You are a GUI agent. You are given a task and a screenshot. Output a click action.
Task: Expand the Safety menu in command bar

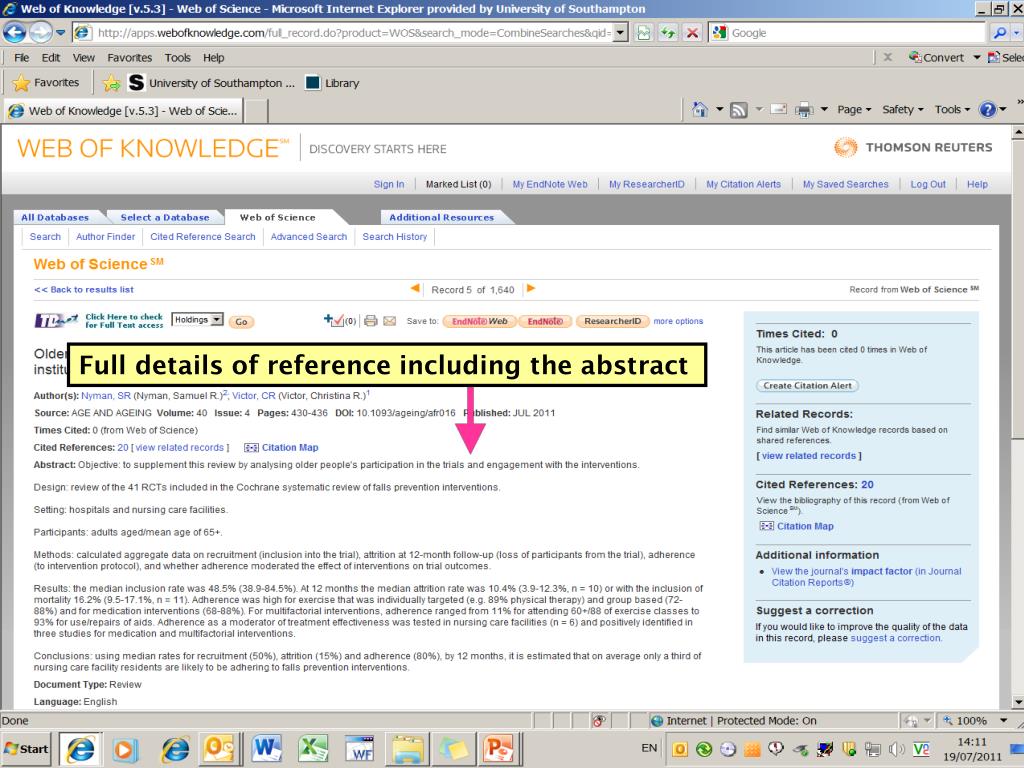[903, 110]
